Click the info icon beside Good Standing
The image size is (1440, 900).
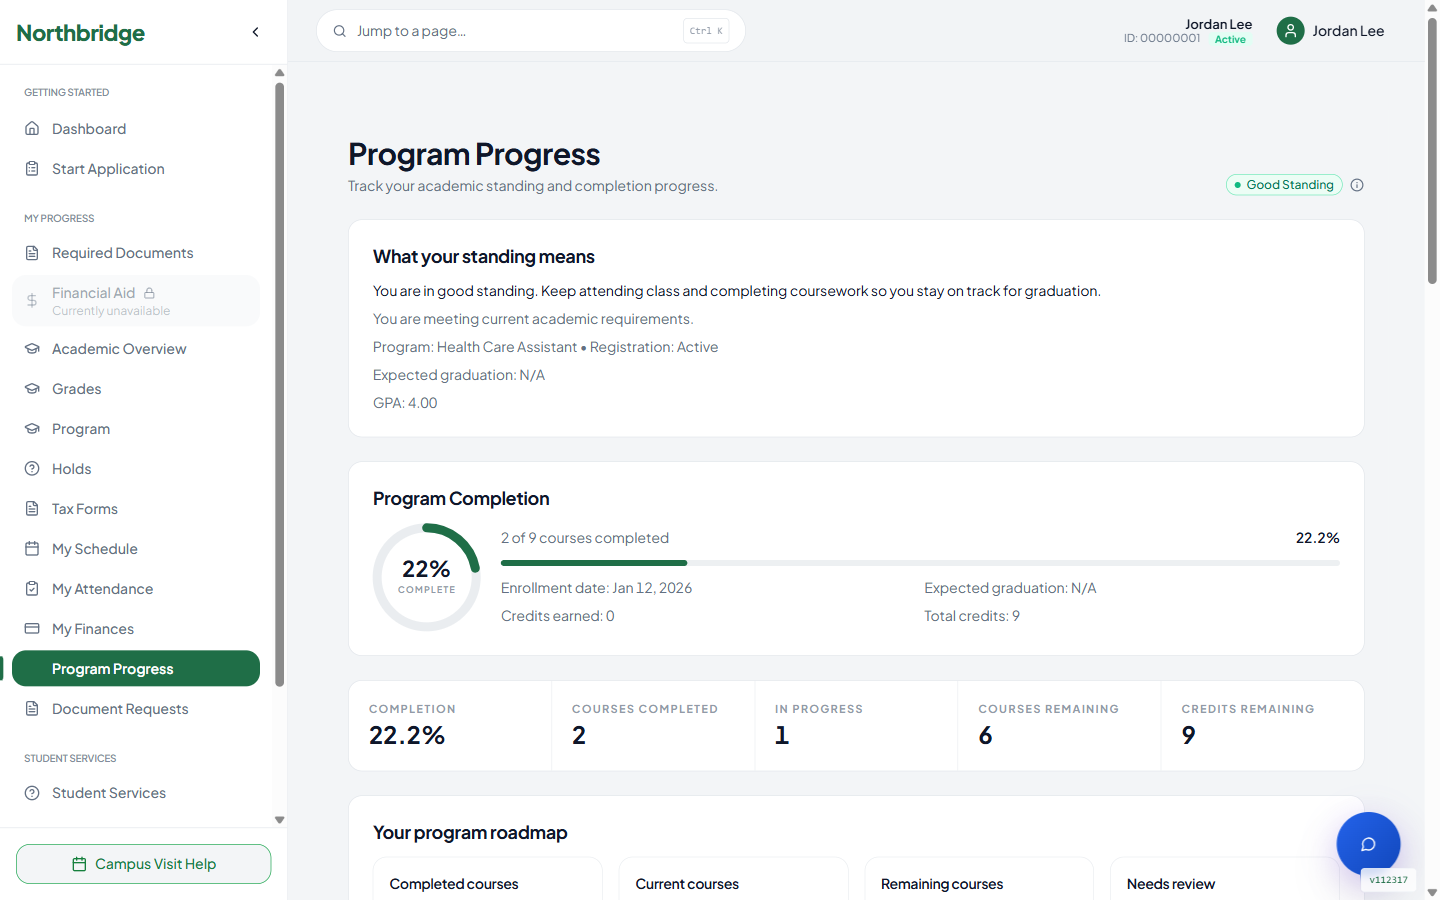(1357, 185)
